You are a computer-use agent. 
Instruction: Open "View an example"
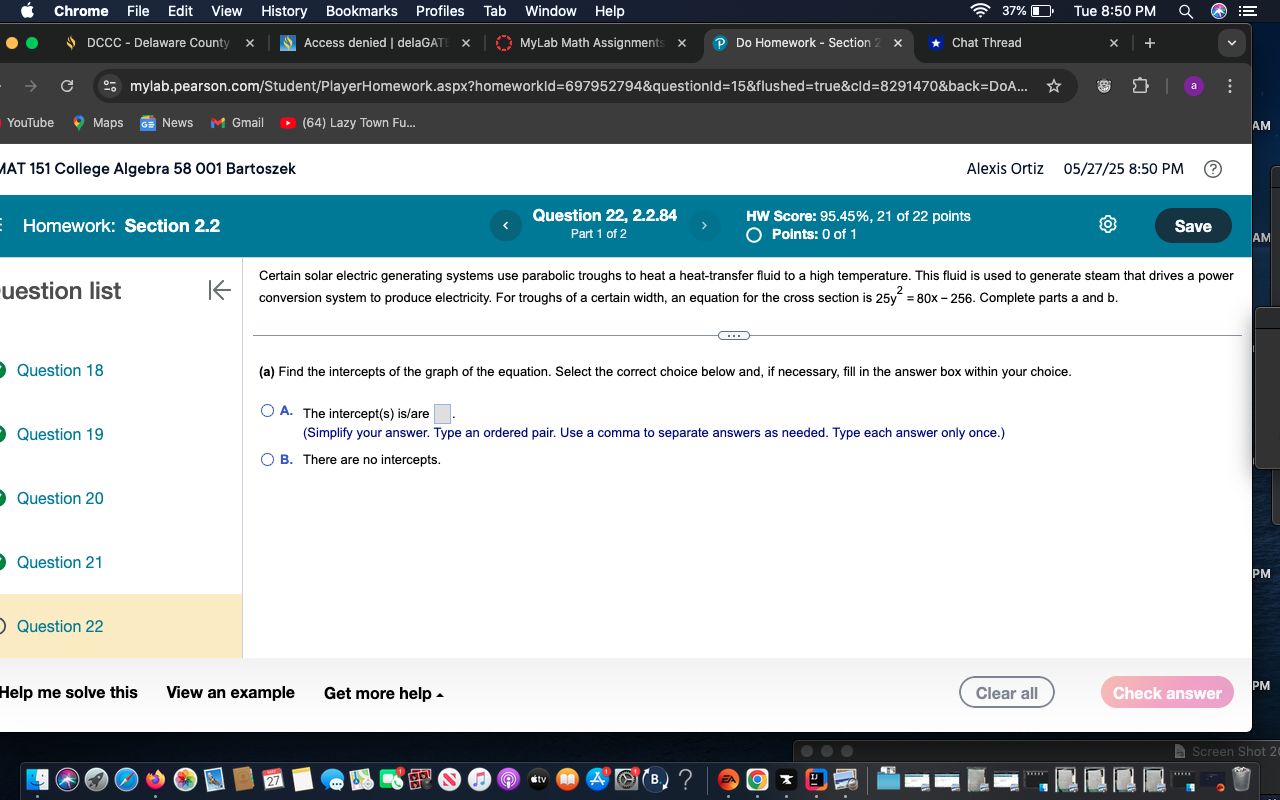pyautogui.click(x=230, y=692)
